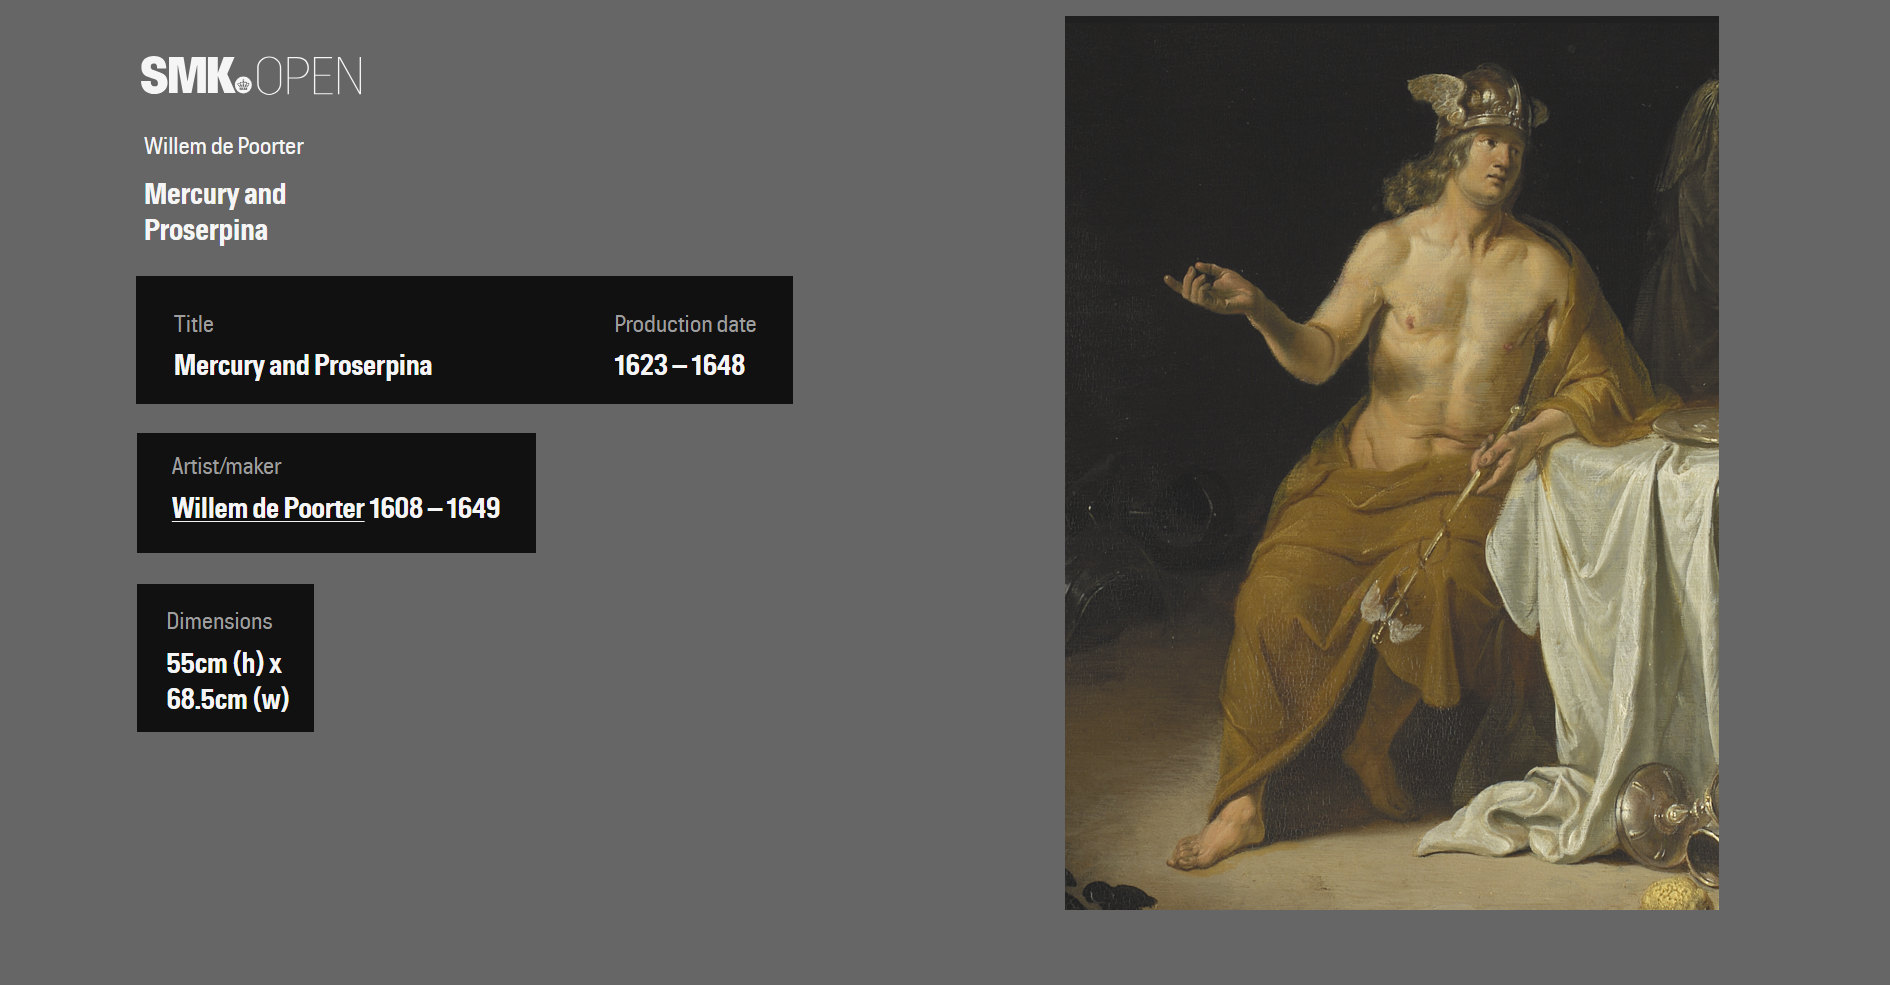Click Mercury's winged helmet in painting
1890x985 pixels.
tap(1475, 100)
